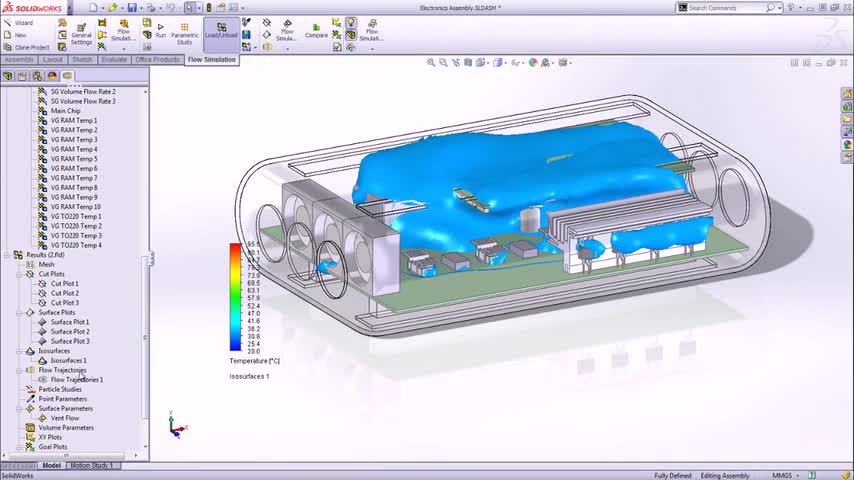This screenshot has width=854, height=480.
Task: Click the Zoom to Area icon
Action: tap(443, 63)
